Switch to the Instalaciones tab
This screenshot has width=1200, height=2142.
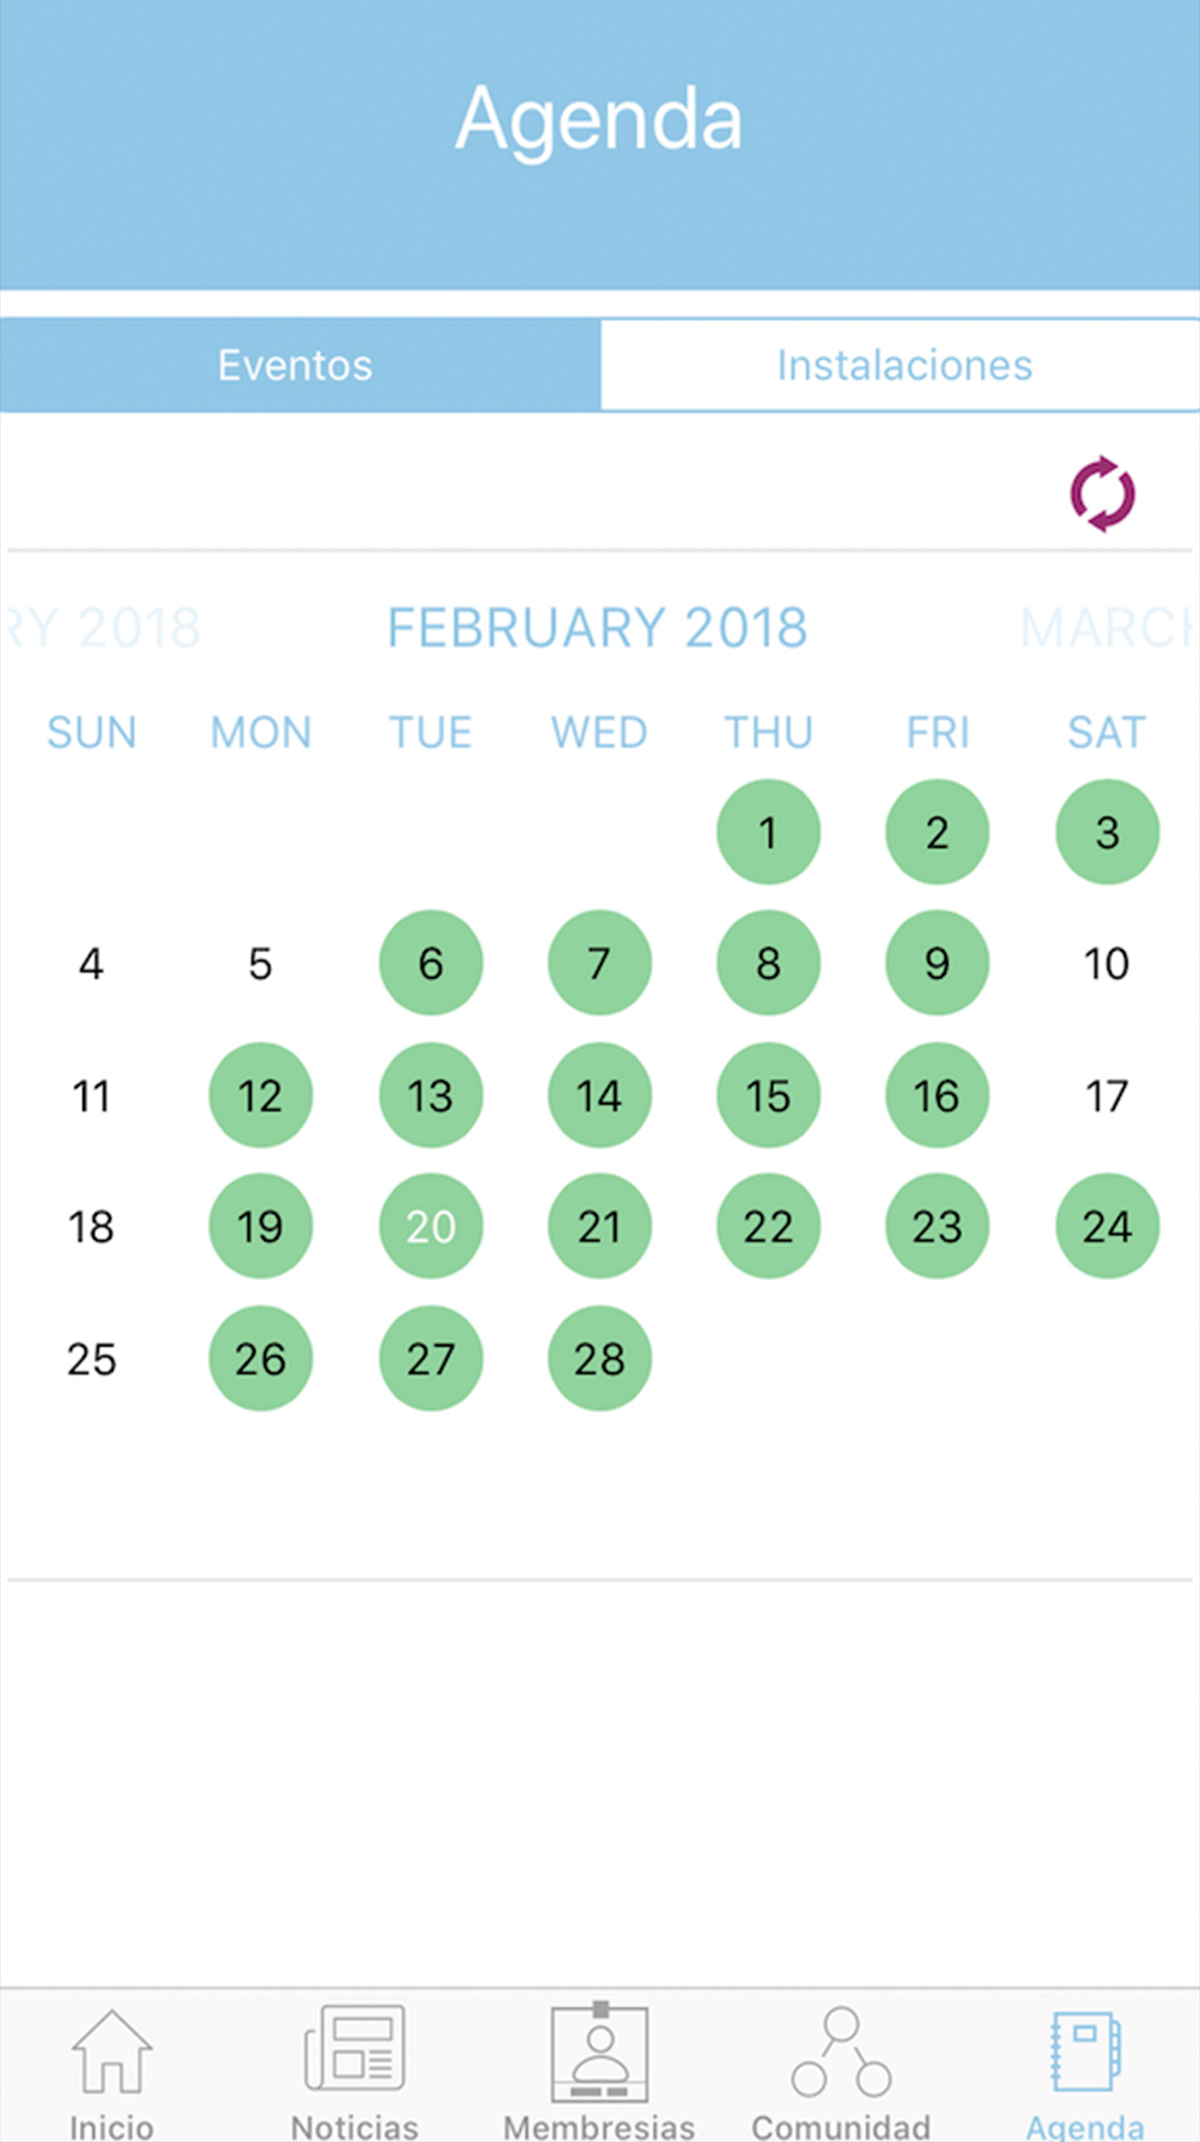tap(904, 365)
